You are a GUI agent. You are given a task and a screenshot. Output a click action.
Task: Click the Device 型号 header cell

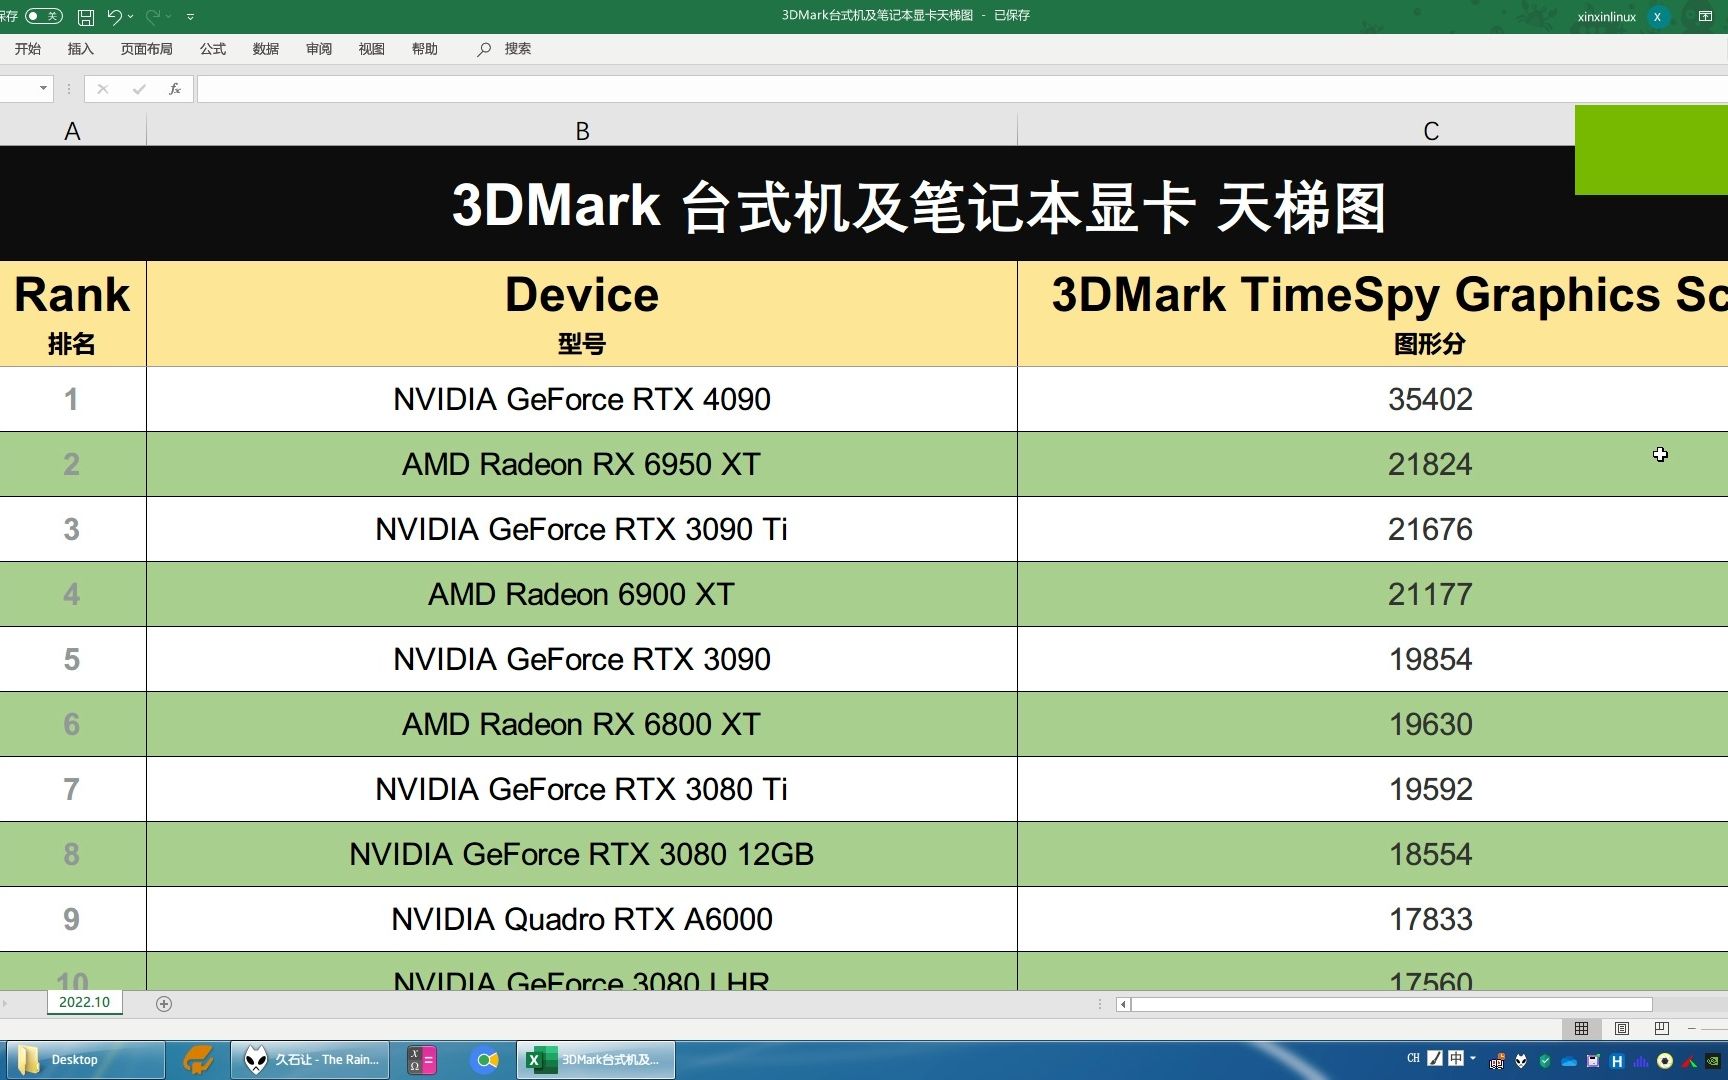(x=582, y=314)
